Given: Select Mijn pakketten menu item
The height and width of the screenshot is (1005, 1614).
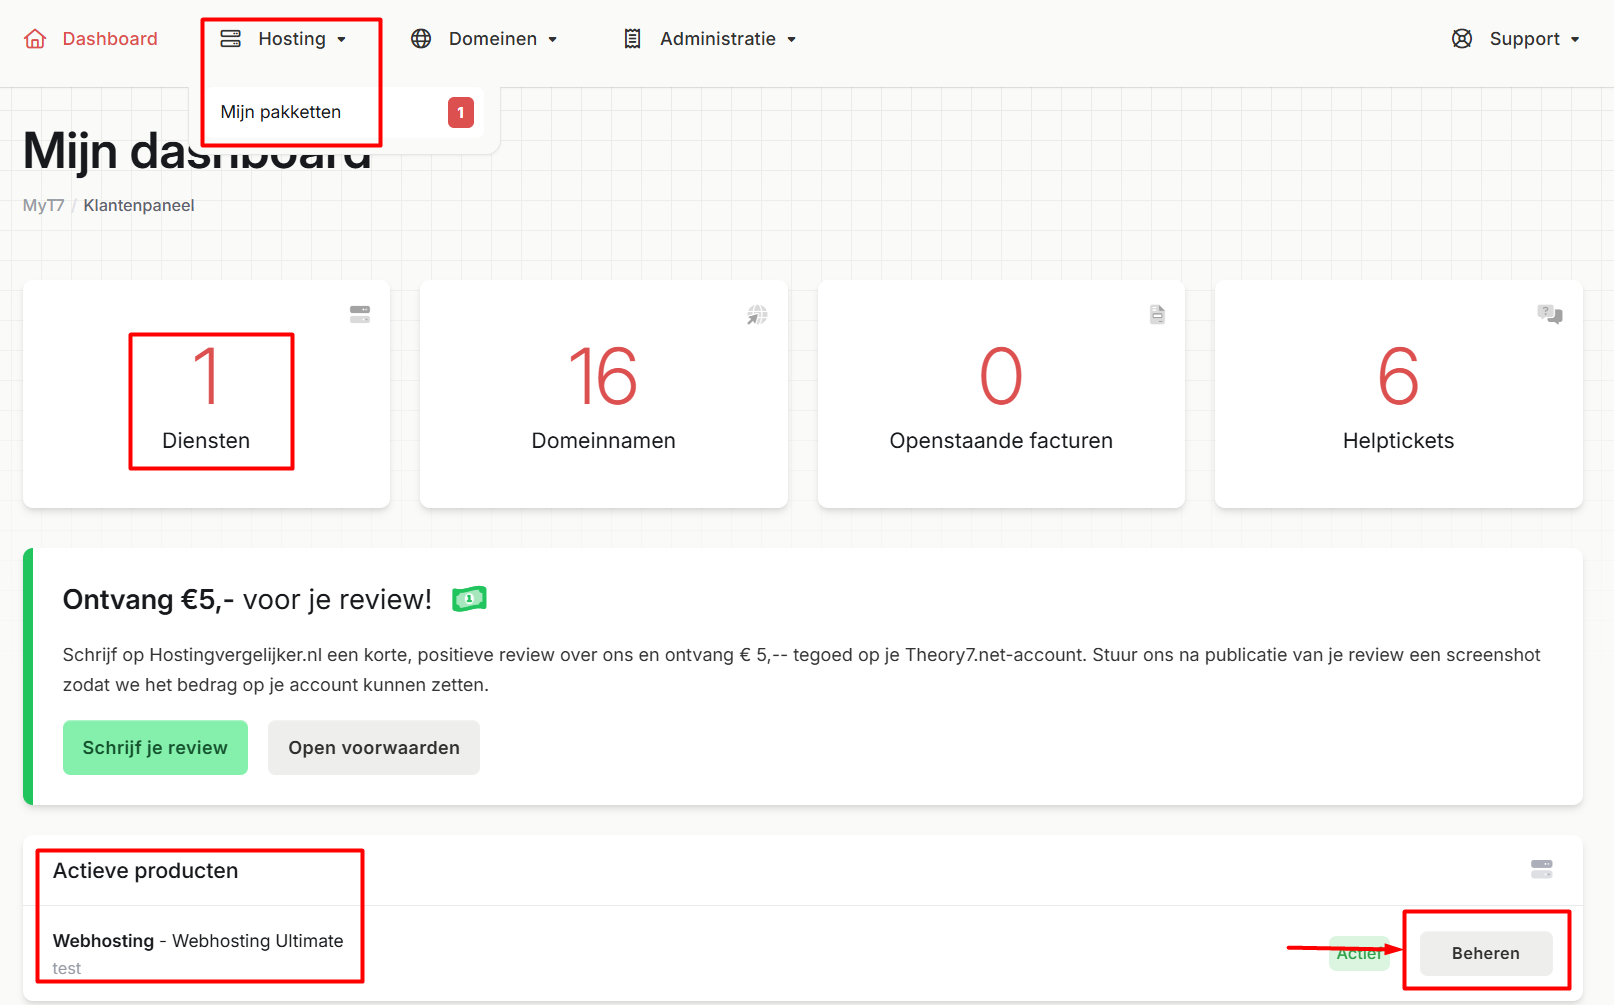Looking at the screenshot, I should point(281,112).
